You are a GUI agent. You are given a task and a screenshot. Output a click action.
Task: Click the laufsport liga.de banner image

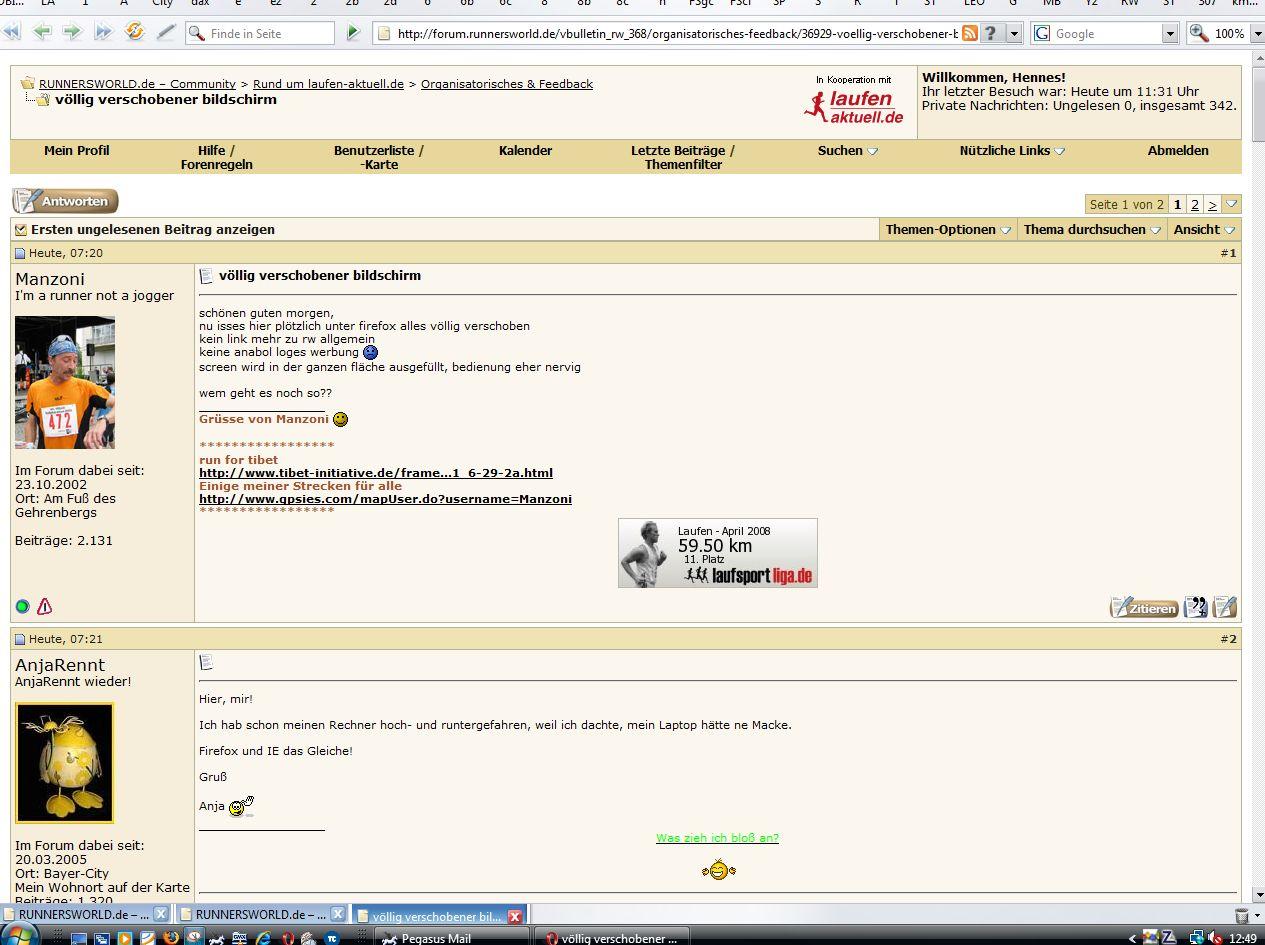[x=718, y=553]
